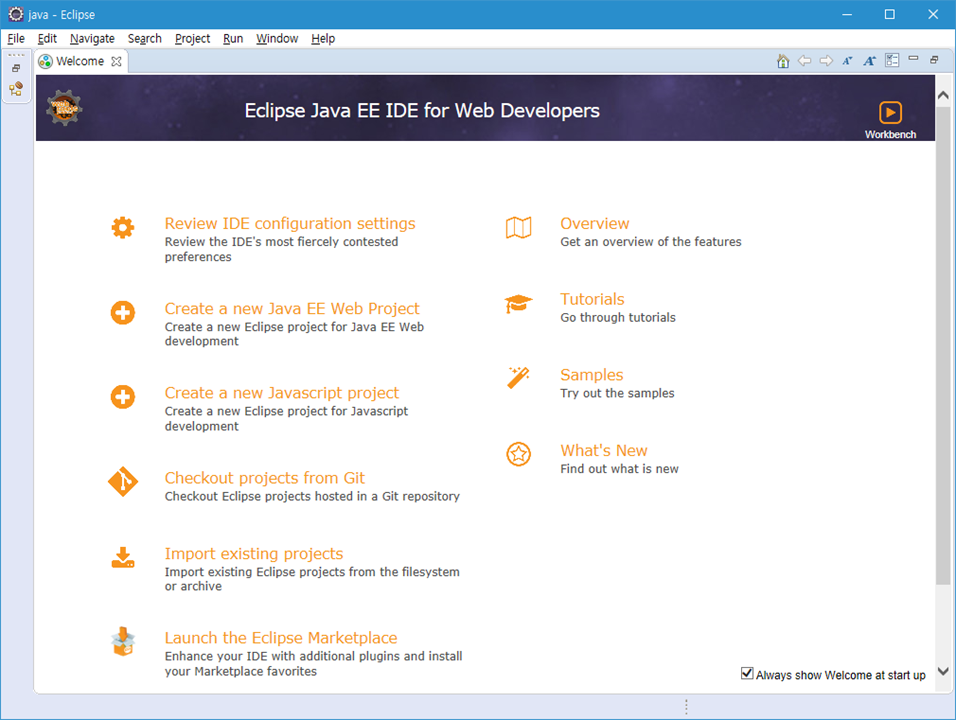Click the Samples magic wand icon
956x720 pixels.
(518, 378)
